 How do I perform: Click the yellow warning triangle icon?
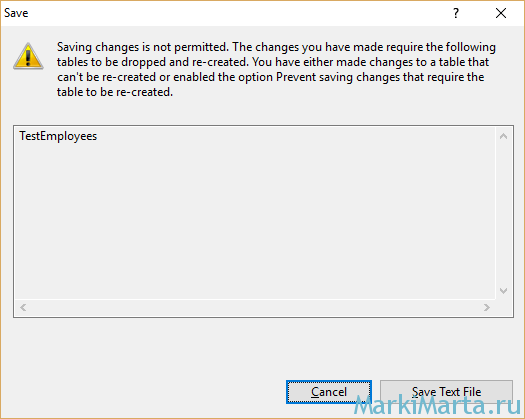[x=28, y=56]
